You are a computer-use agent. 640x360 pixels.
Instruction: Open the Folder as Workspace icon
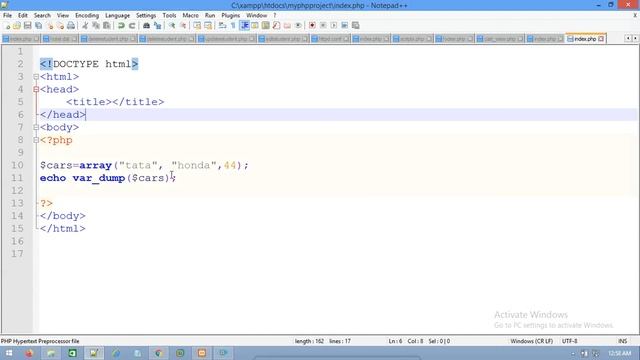287,26
